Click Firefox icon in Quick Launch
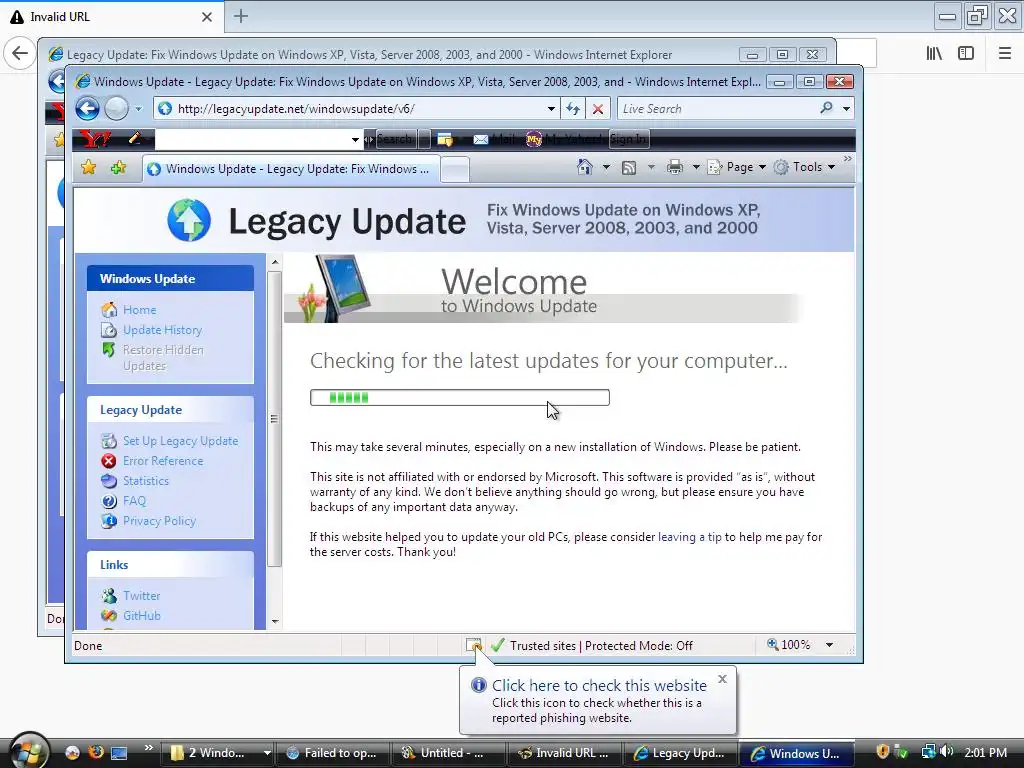The height and width of the screenshot is (768, 1024). (x=96, y=752)
